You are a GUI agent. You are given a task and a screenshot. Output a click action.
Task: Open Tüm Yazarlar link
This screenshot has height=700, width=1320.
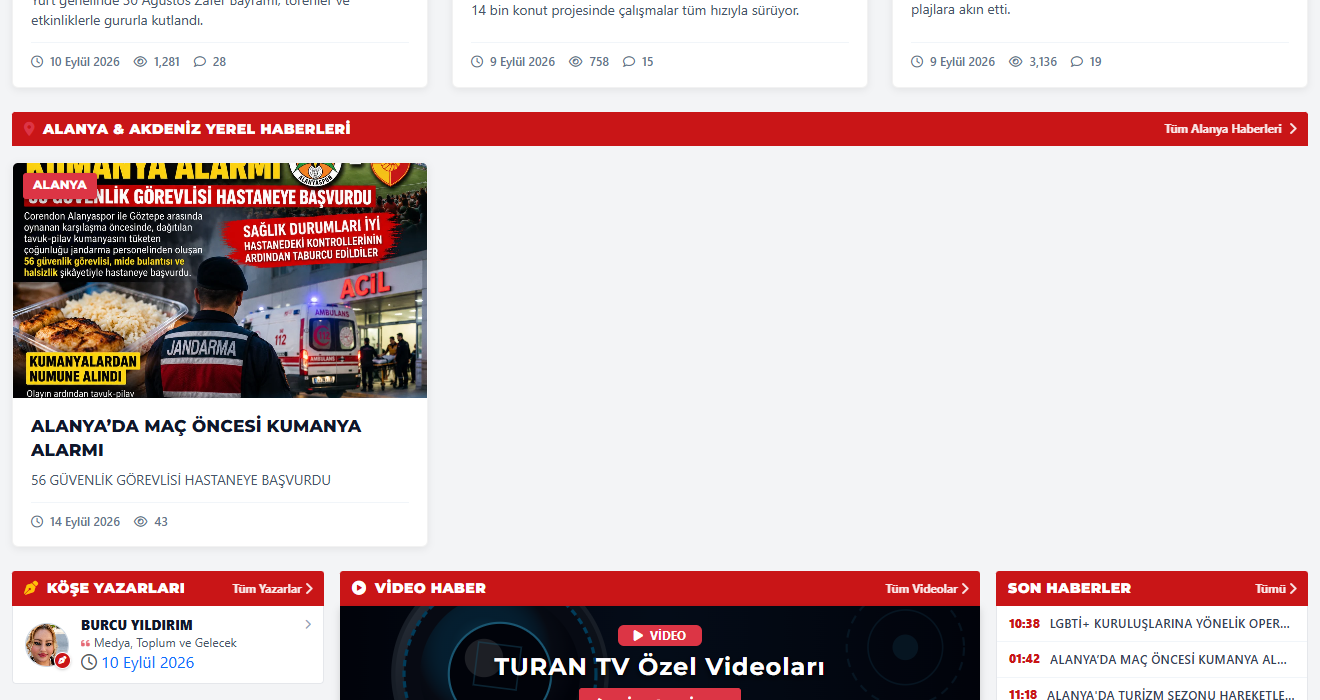coord(267,589)
